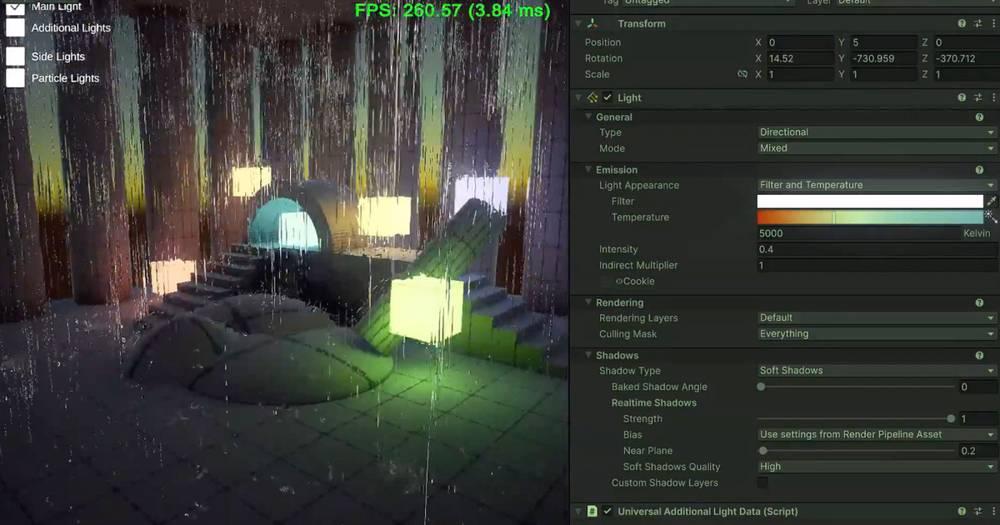
Task: Collapse the Rendering foldout
Action: coord(589,302)
